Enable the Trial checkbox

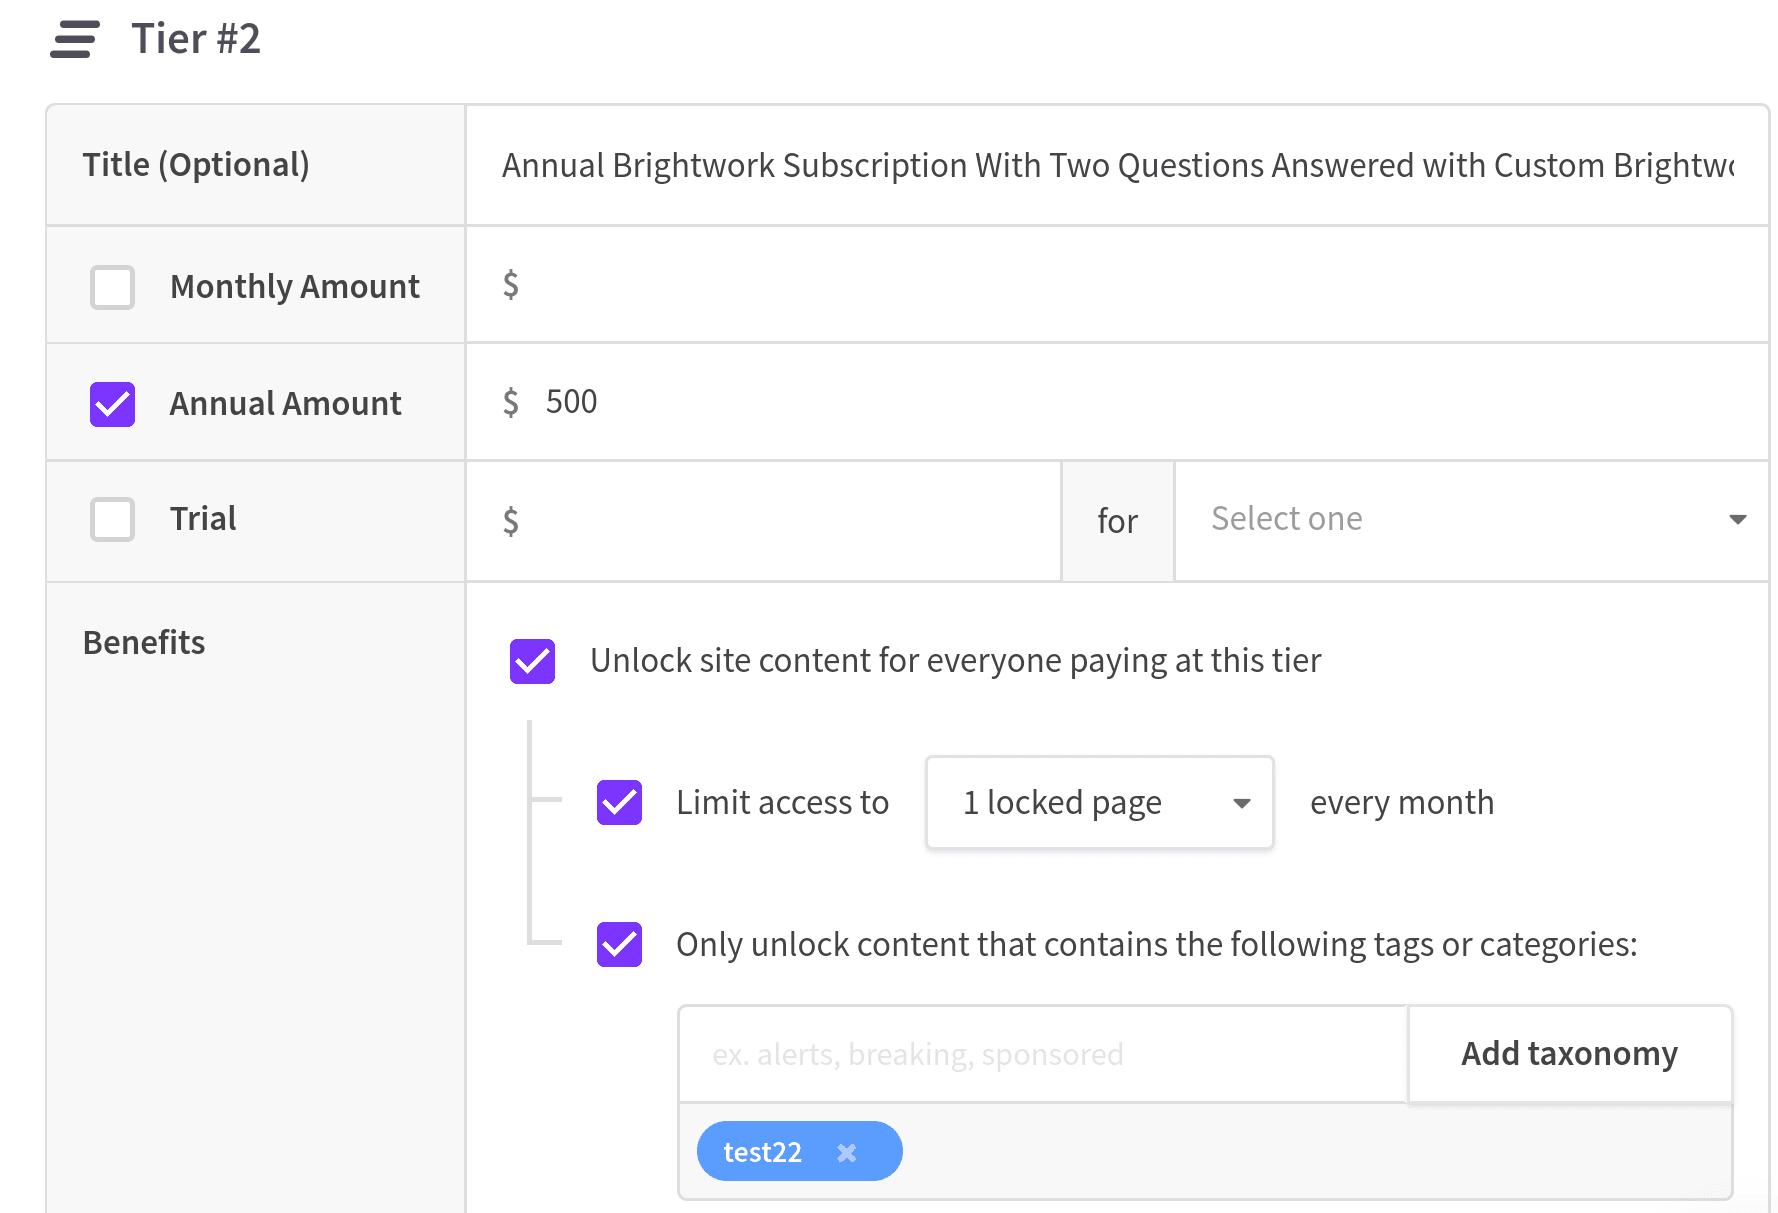tap(112, 520)
